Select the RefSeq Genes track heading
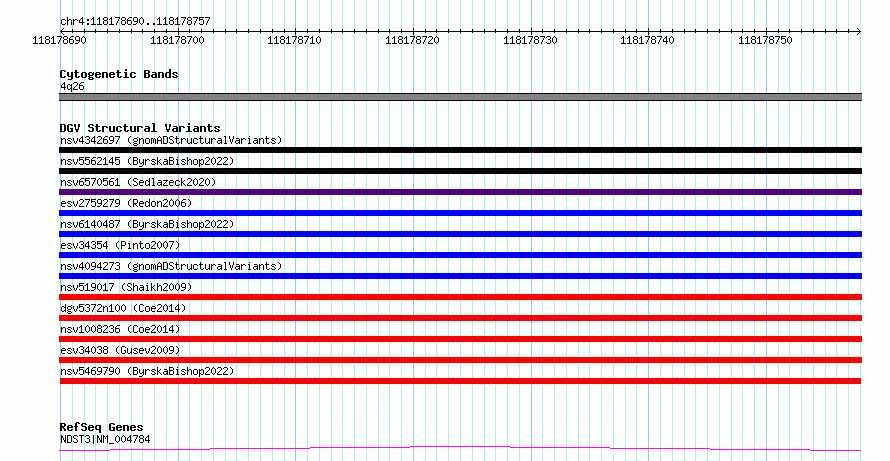This screenshot has height=461, width=890. point(101,427)
